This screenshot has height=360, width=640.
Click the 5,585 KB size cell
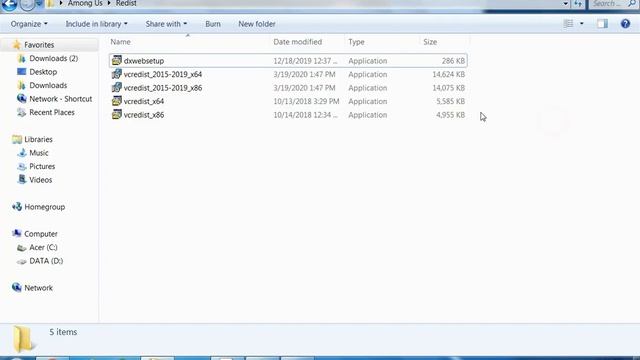coord(451,101)
